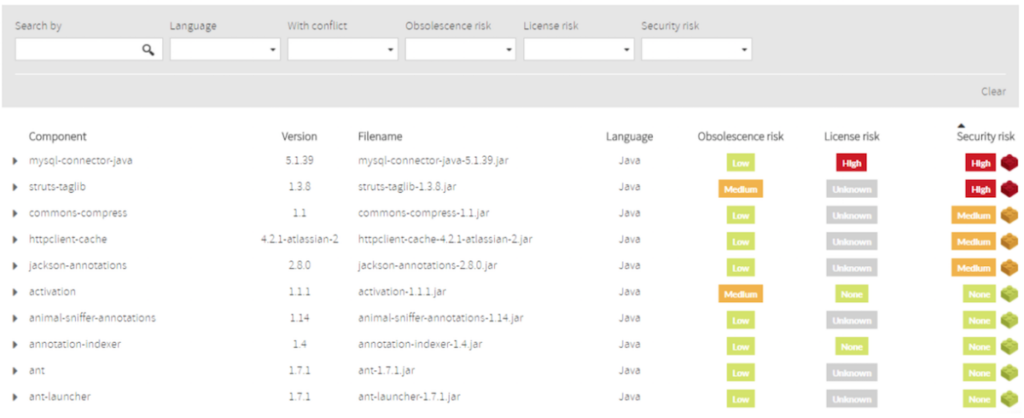1024x418 pixels.
Task: Open the With conflict filter dropdown
Action: 343,50
